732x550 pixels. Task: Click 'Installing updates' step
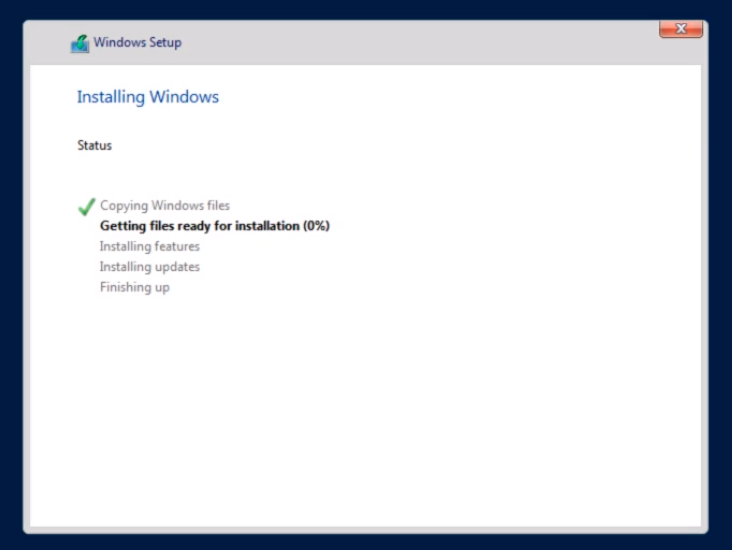pos(149,267)
